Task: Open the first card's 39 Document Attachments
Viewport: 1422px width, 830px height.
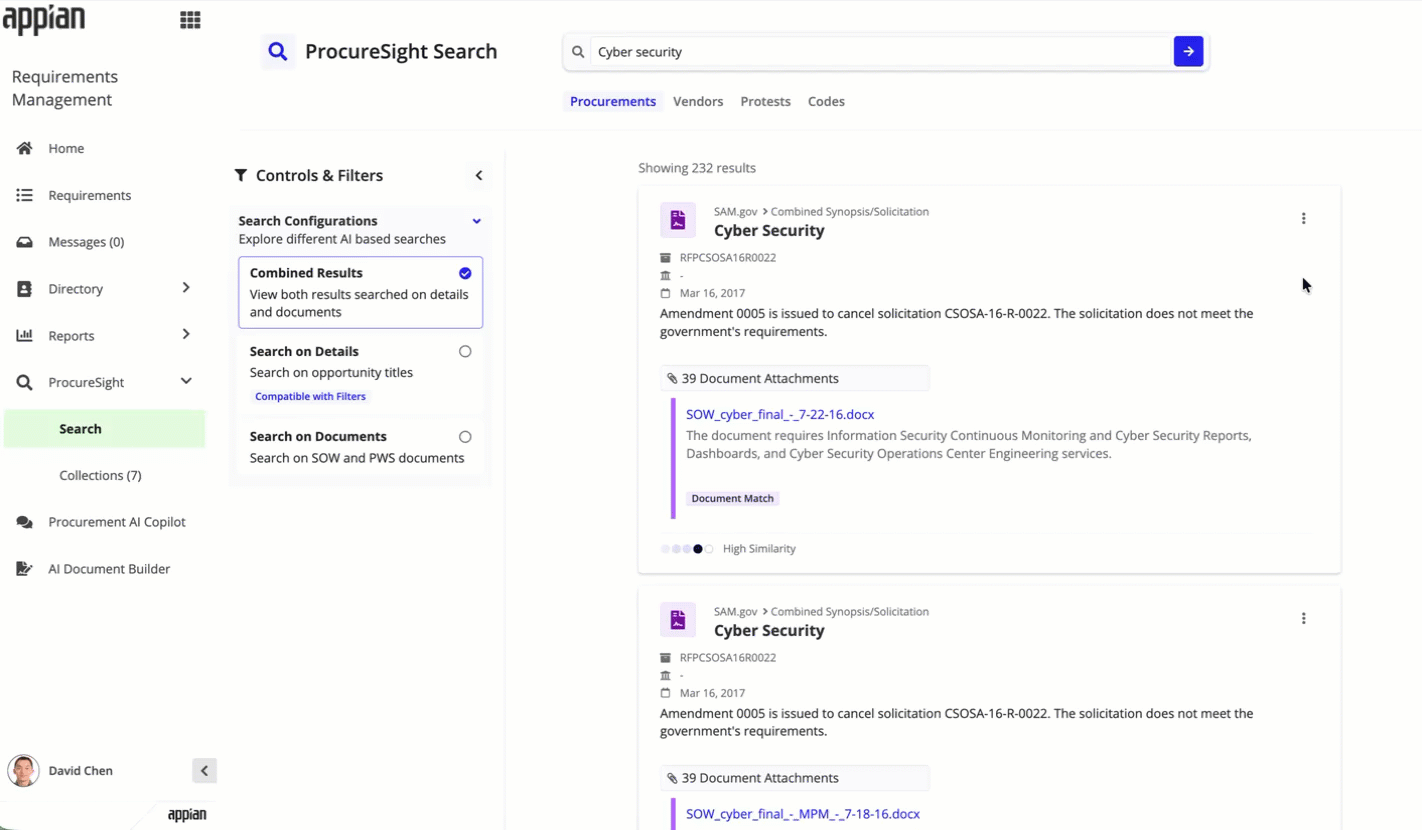Action: click(795, 378)
